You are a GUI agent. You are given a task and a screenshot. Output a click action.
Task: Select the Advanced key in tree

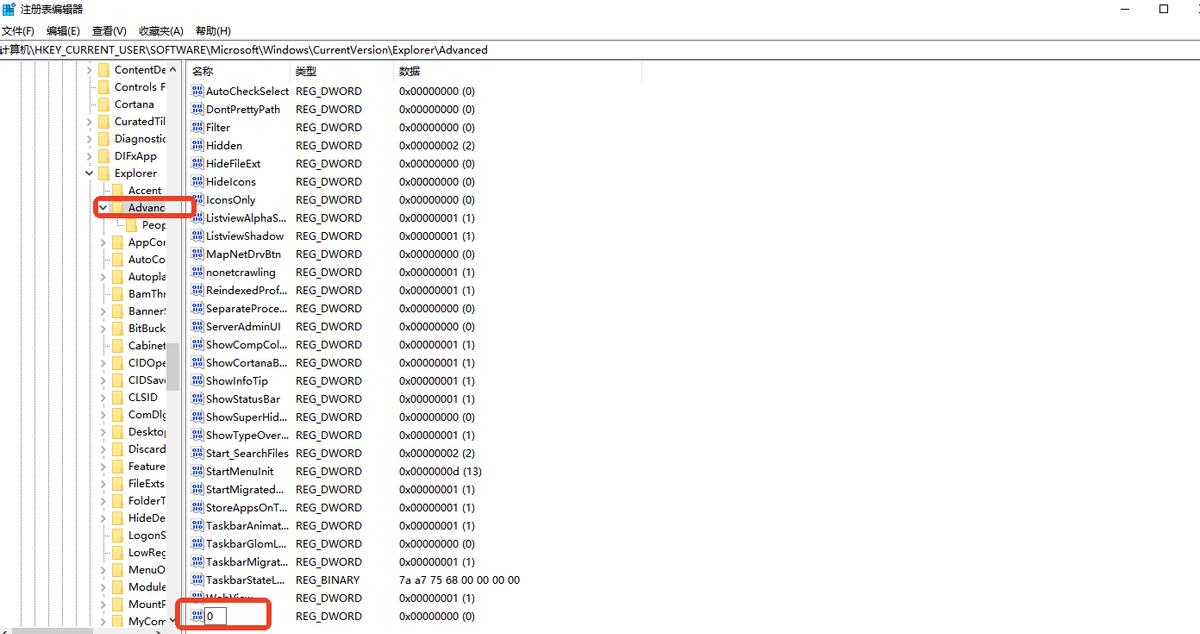[146, 207]
